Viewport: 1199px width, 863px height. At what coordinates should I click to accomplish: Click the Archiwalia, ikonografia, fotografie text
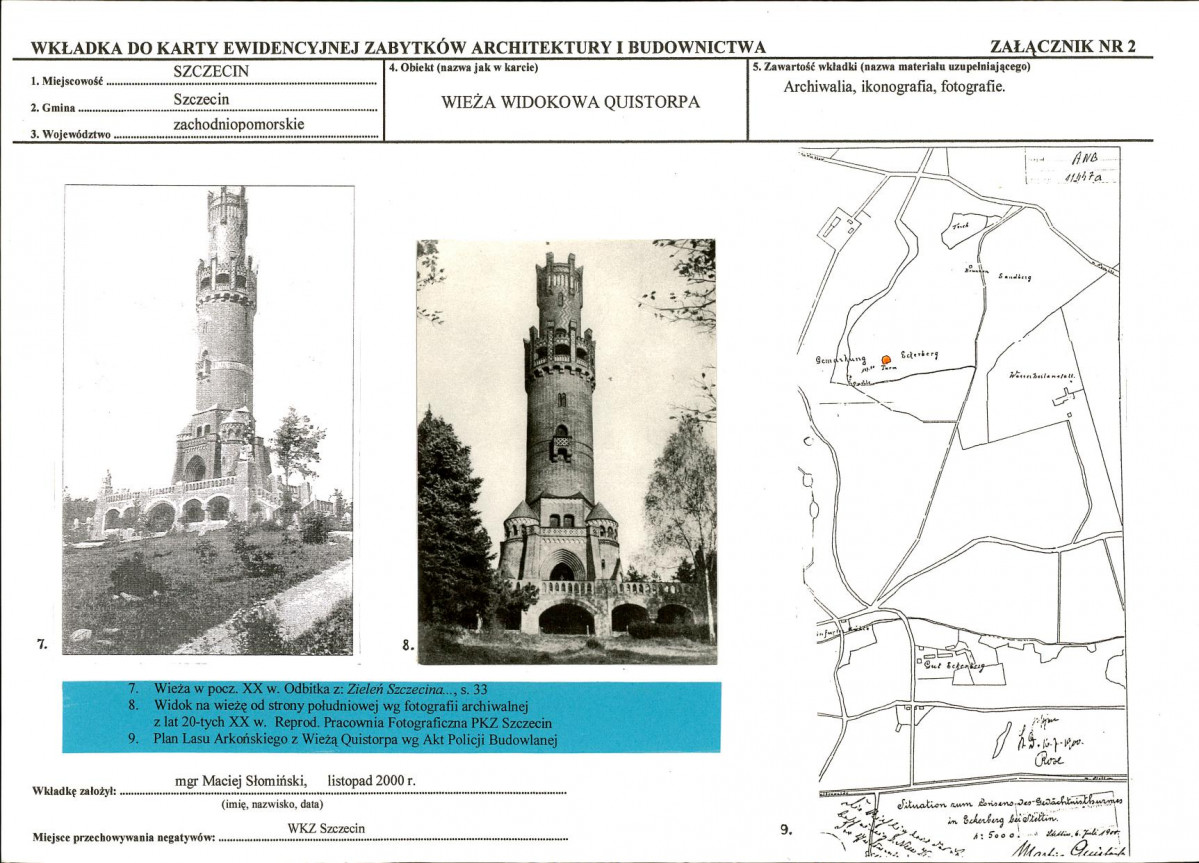894,86
